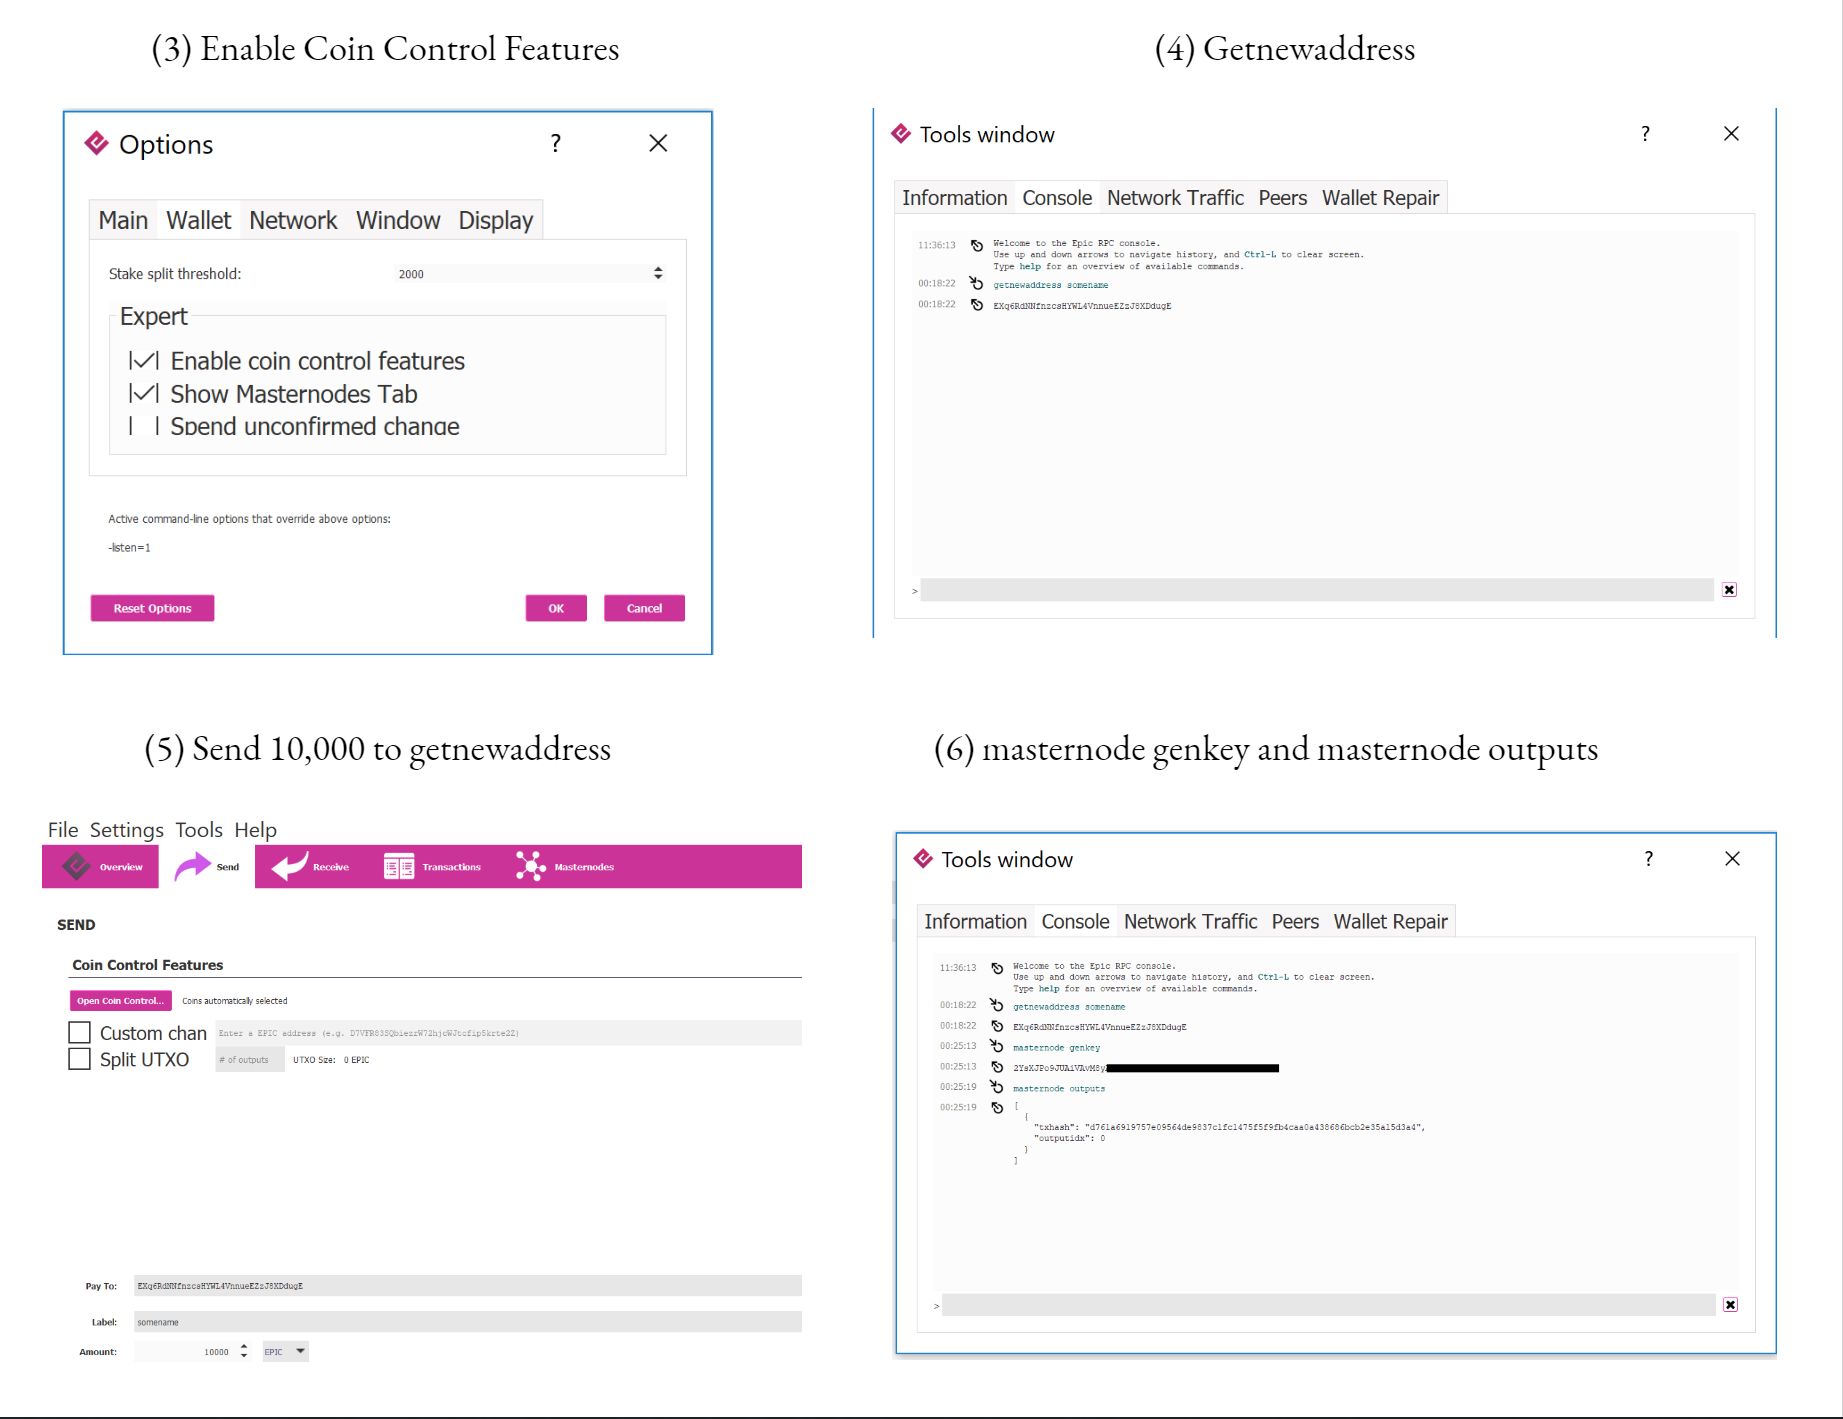
Task: Clear console in lower Tools window
Action: [1730, 1305]
